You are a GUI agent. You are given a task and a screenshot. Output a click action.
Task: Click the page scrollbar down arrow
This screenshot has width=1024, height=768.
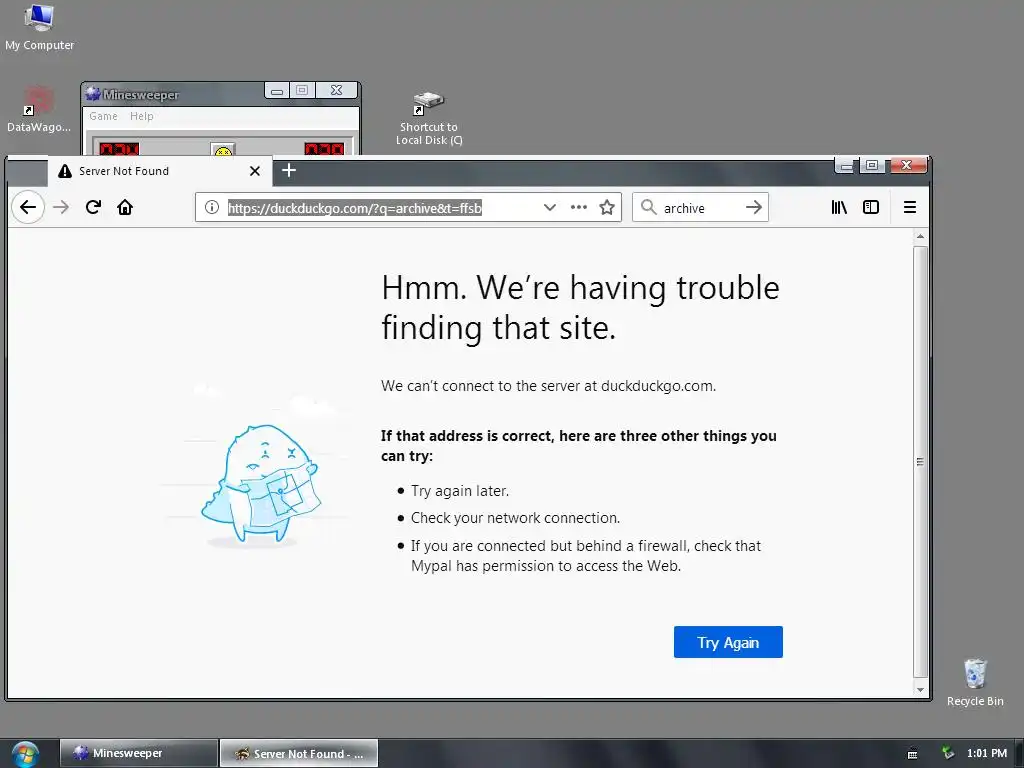920,690
